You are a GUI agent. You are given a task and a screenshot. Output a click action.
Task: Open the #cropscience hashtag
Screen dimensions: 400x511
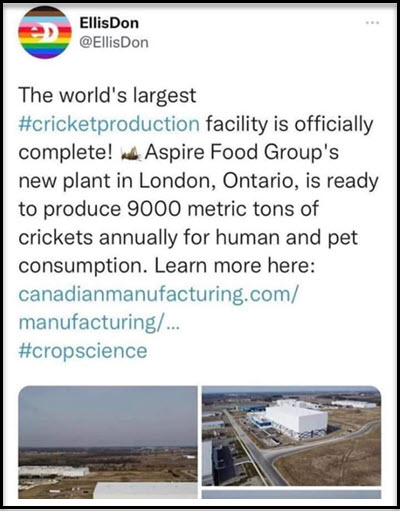[x=83, y=351]
